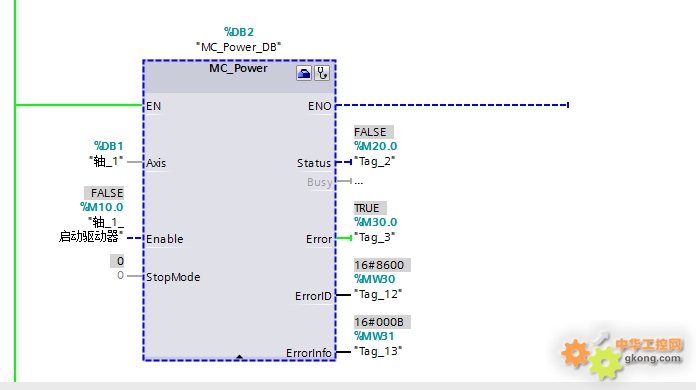This screenshot has height=390, width=696.
Task: Click the ENO output pin
Action: [x=320, y=106]
